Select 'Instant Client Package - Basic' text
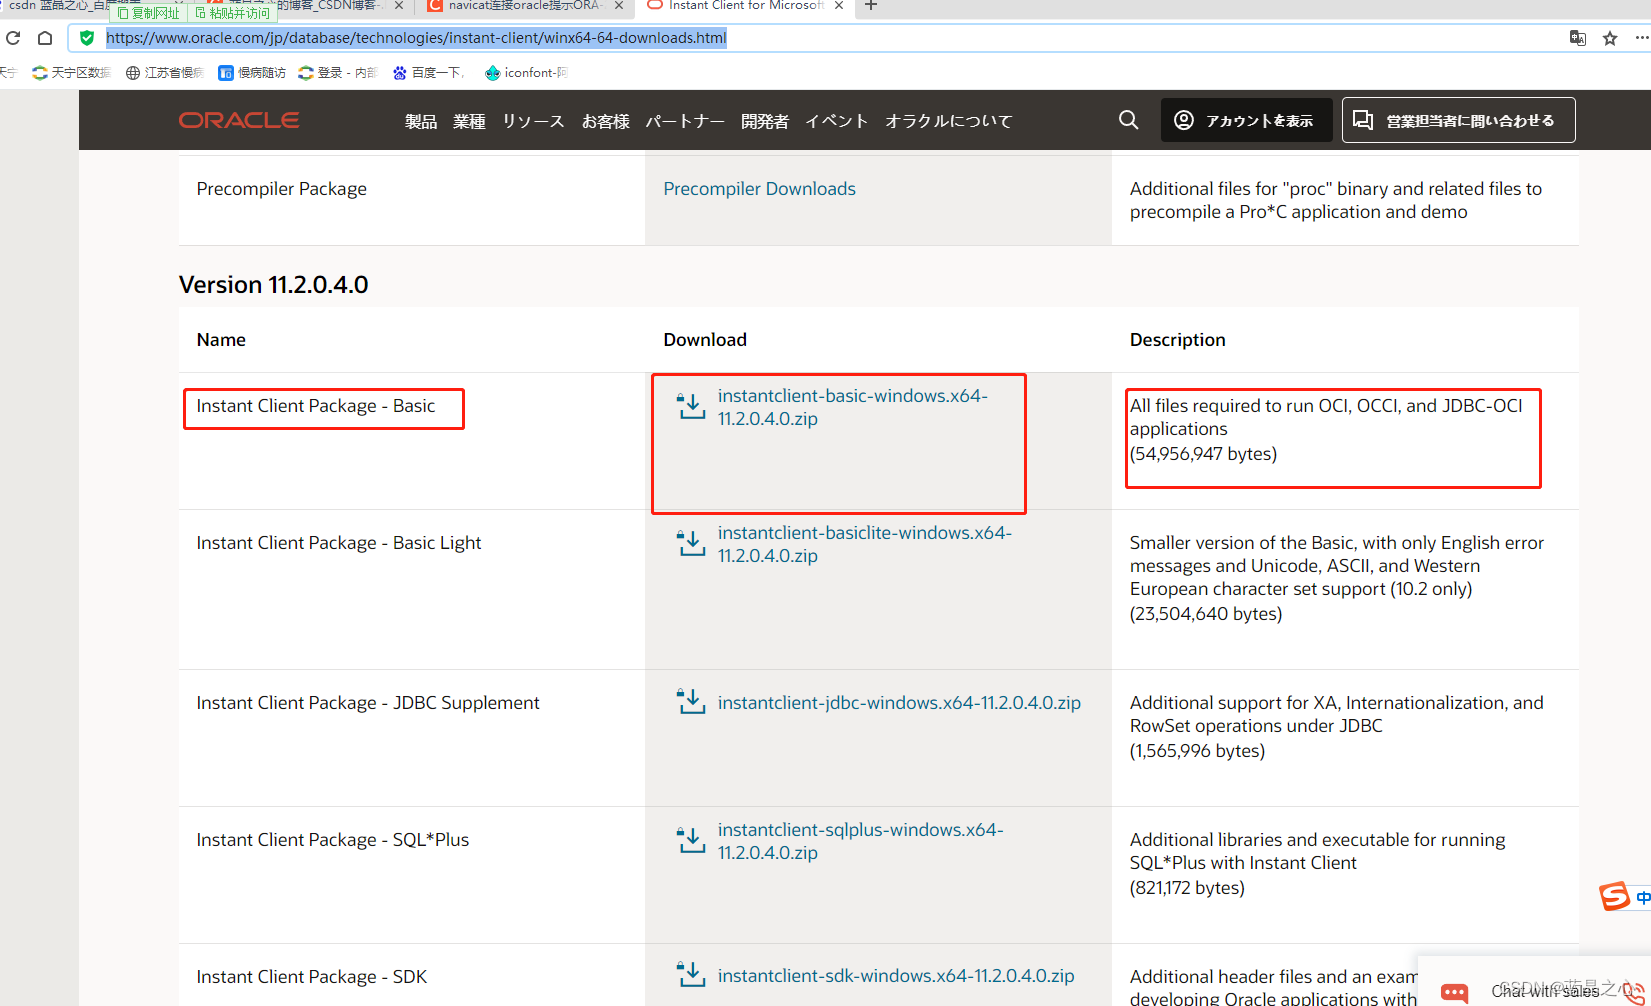The height and width of the screenshot is (1006, 1651). point(316,406)
